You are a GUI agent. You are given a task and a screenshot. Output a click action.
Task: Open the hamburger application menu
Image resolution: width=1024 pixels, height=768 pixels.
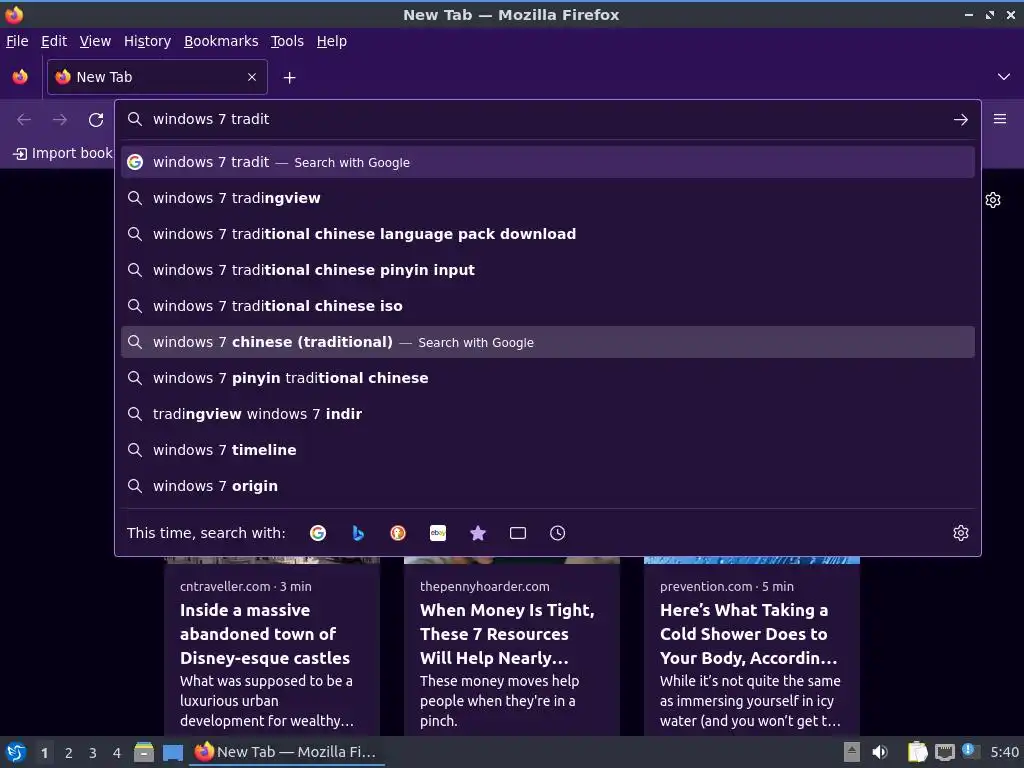pyautogui.click(x=1000, y=119)
